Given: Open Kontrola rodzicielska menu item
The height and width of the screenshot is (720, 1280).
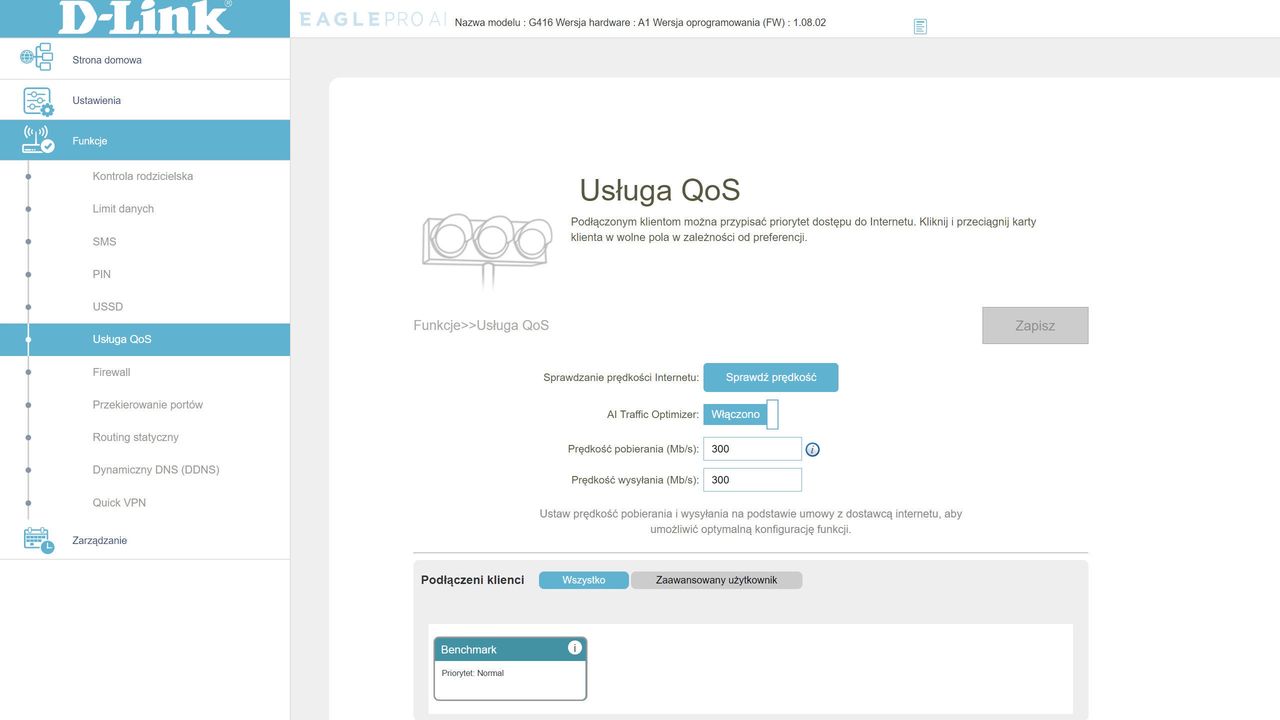Looking at the screenshot, I should point(143,176).
